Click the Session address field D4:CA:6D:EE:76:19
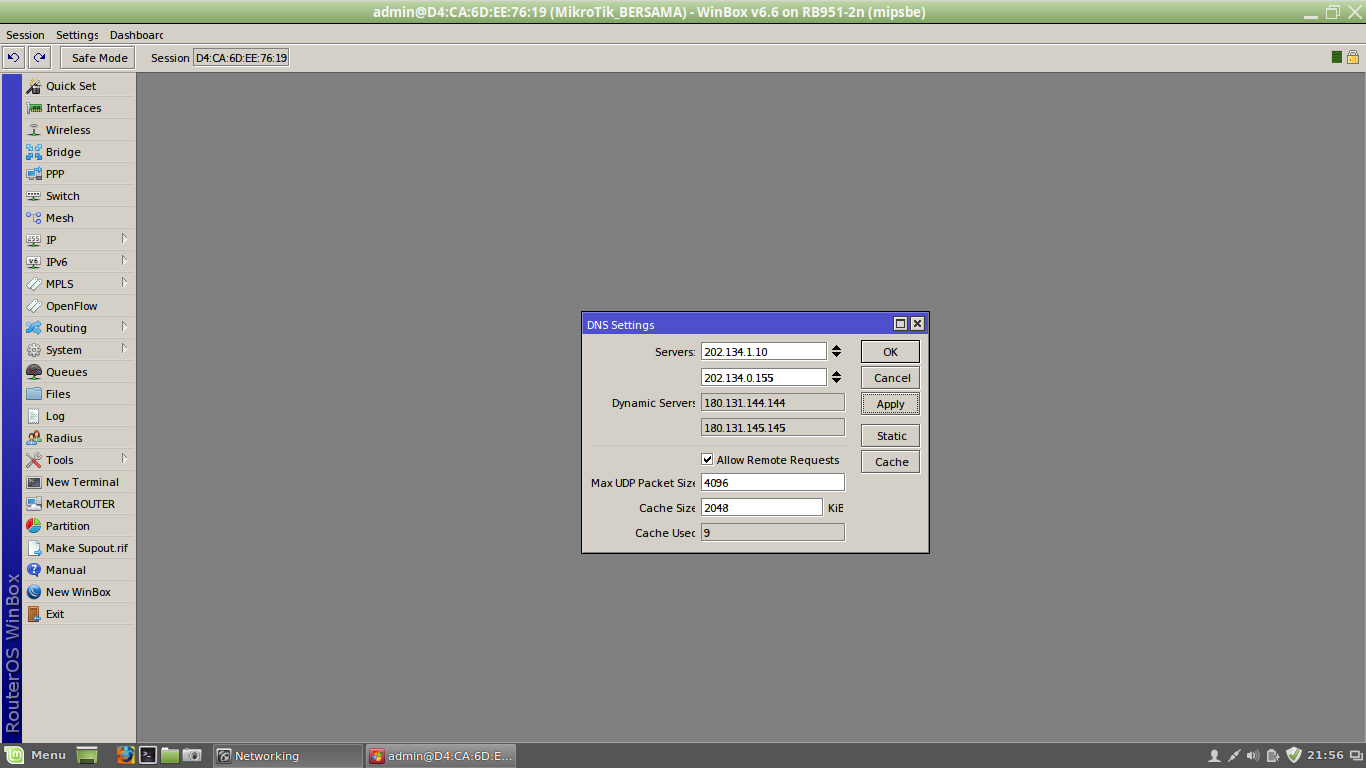 [241, 58]
